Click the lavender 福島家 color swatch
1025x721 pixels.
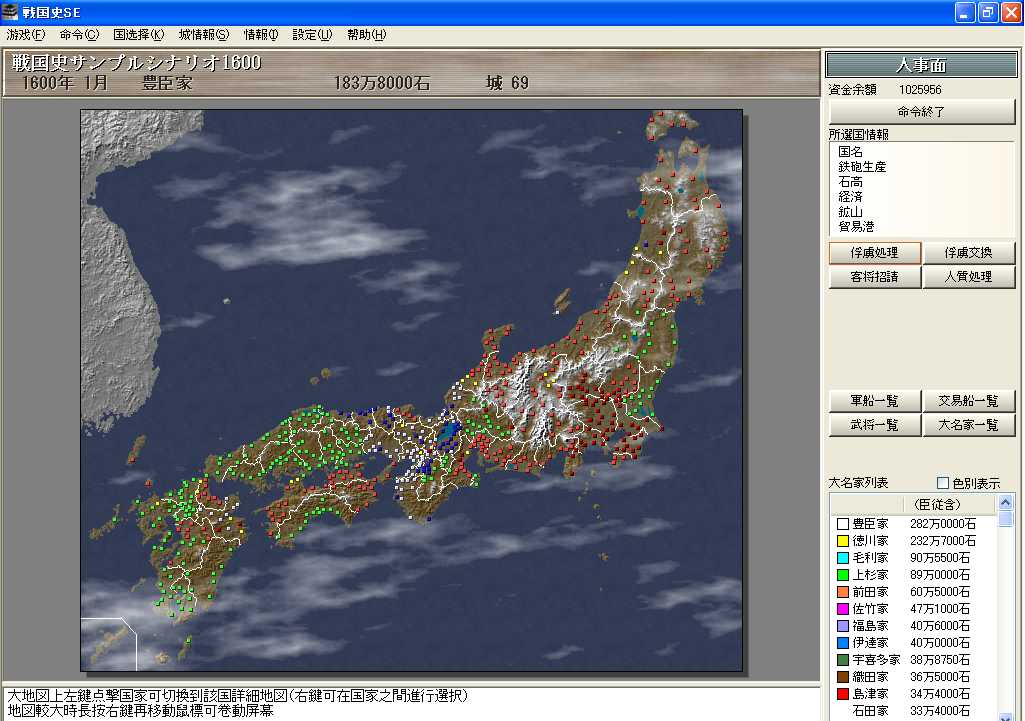click(843, 626)
